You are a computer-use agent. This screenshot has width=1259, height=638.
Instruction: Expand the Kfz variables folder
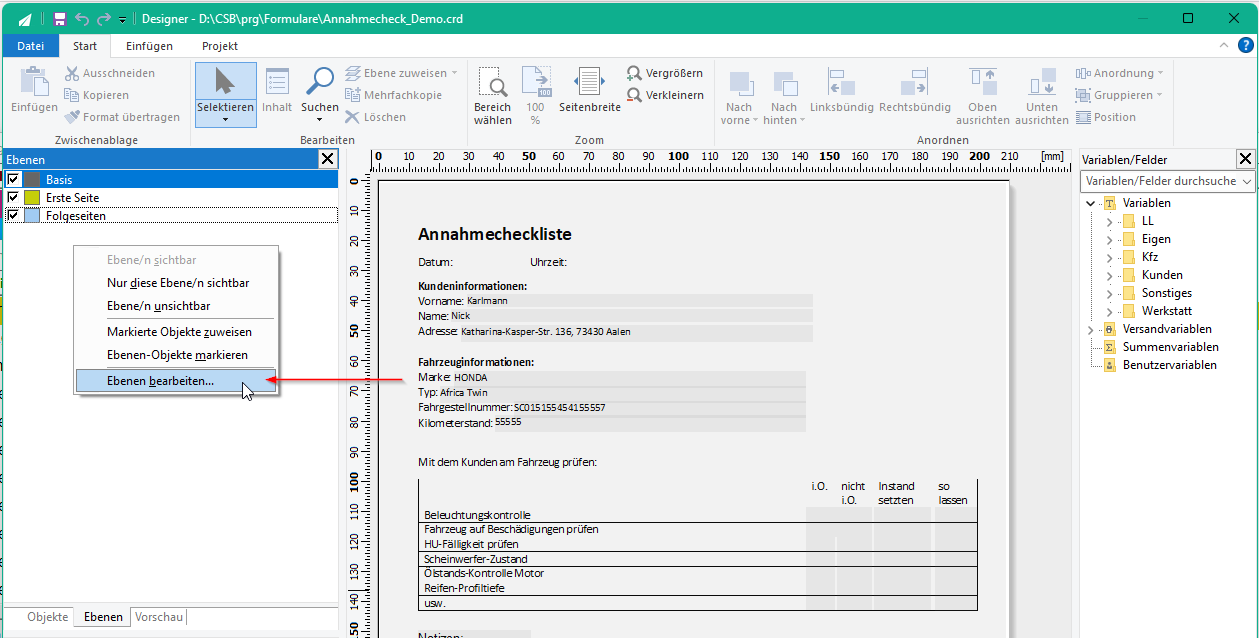(x=1109, y=257)
